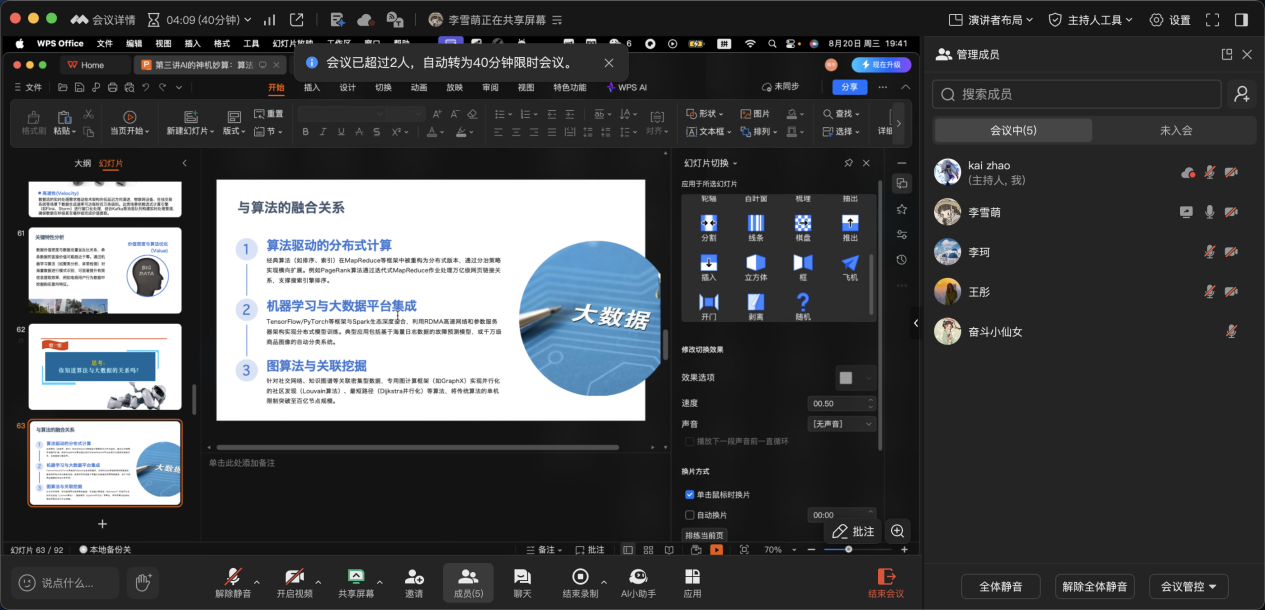Click the raise hand icon

click(143, 581)
